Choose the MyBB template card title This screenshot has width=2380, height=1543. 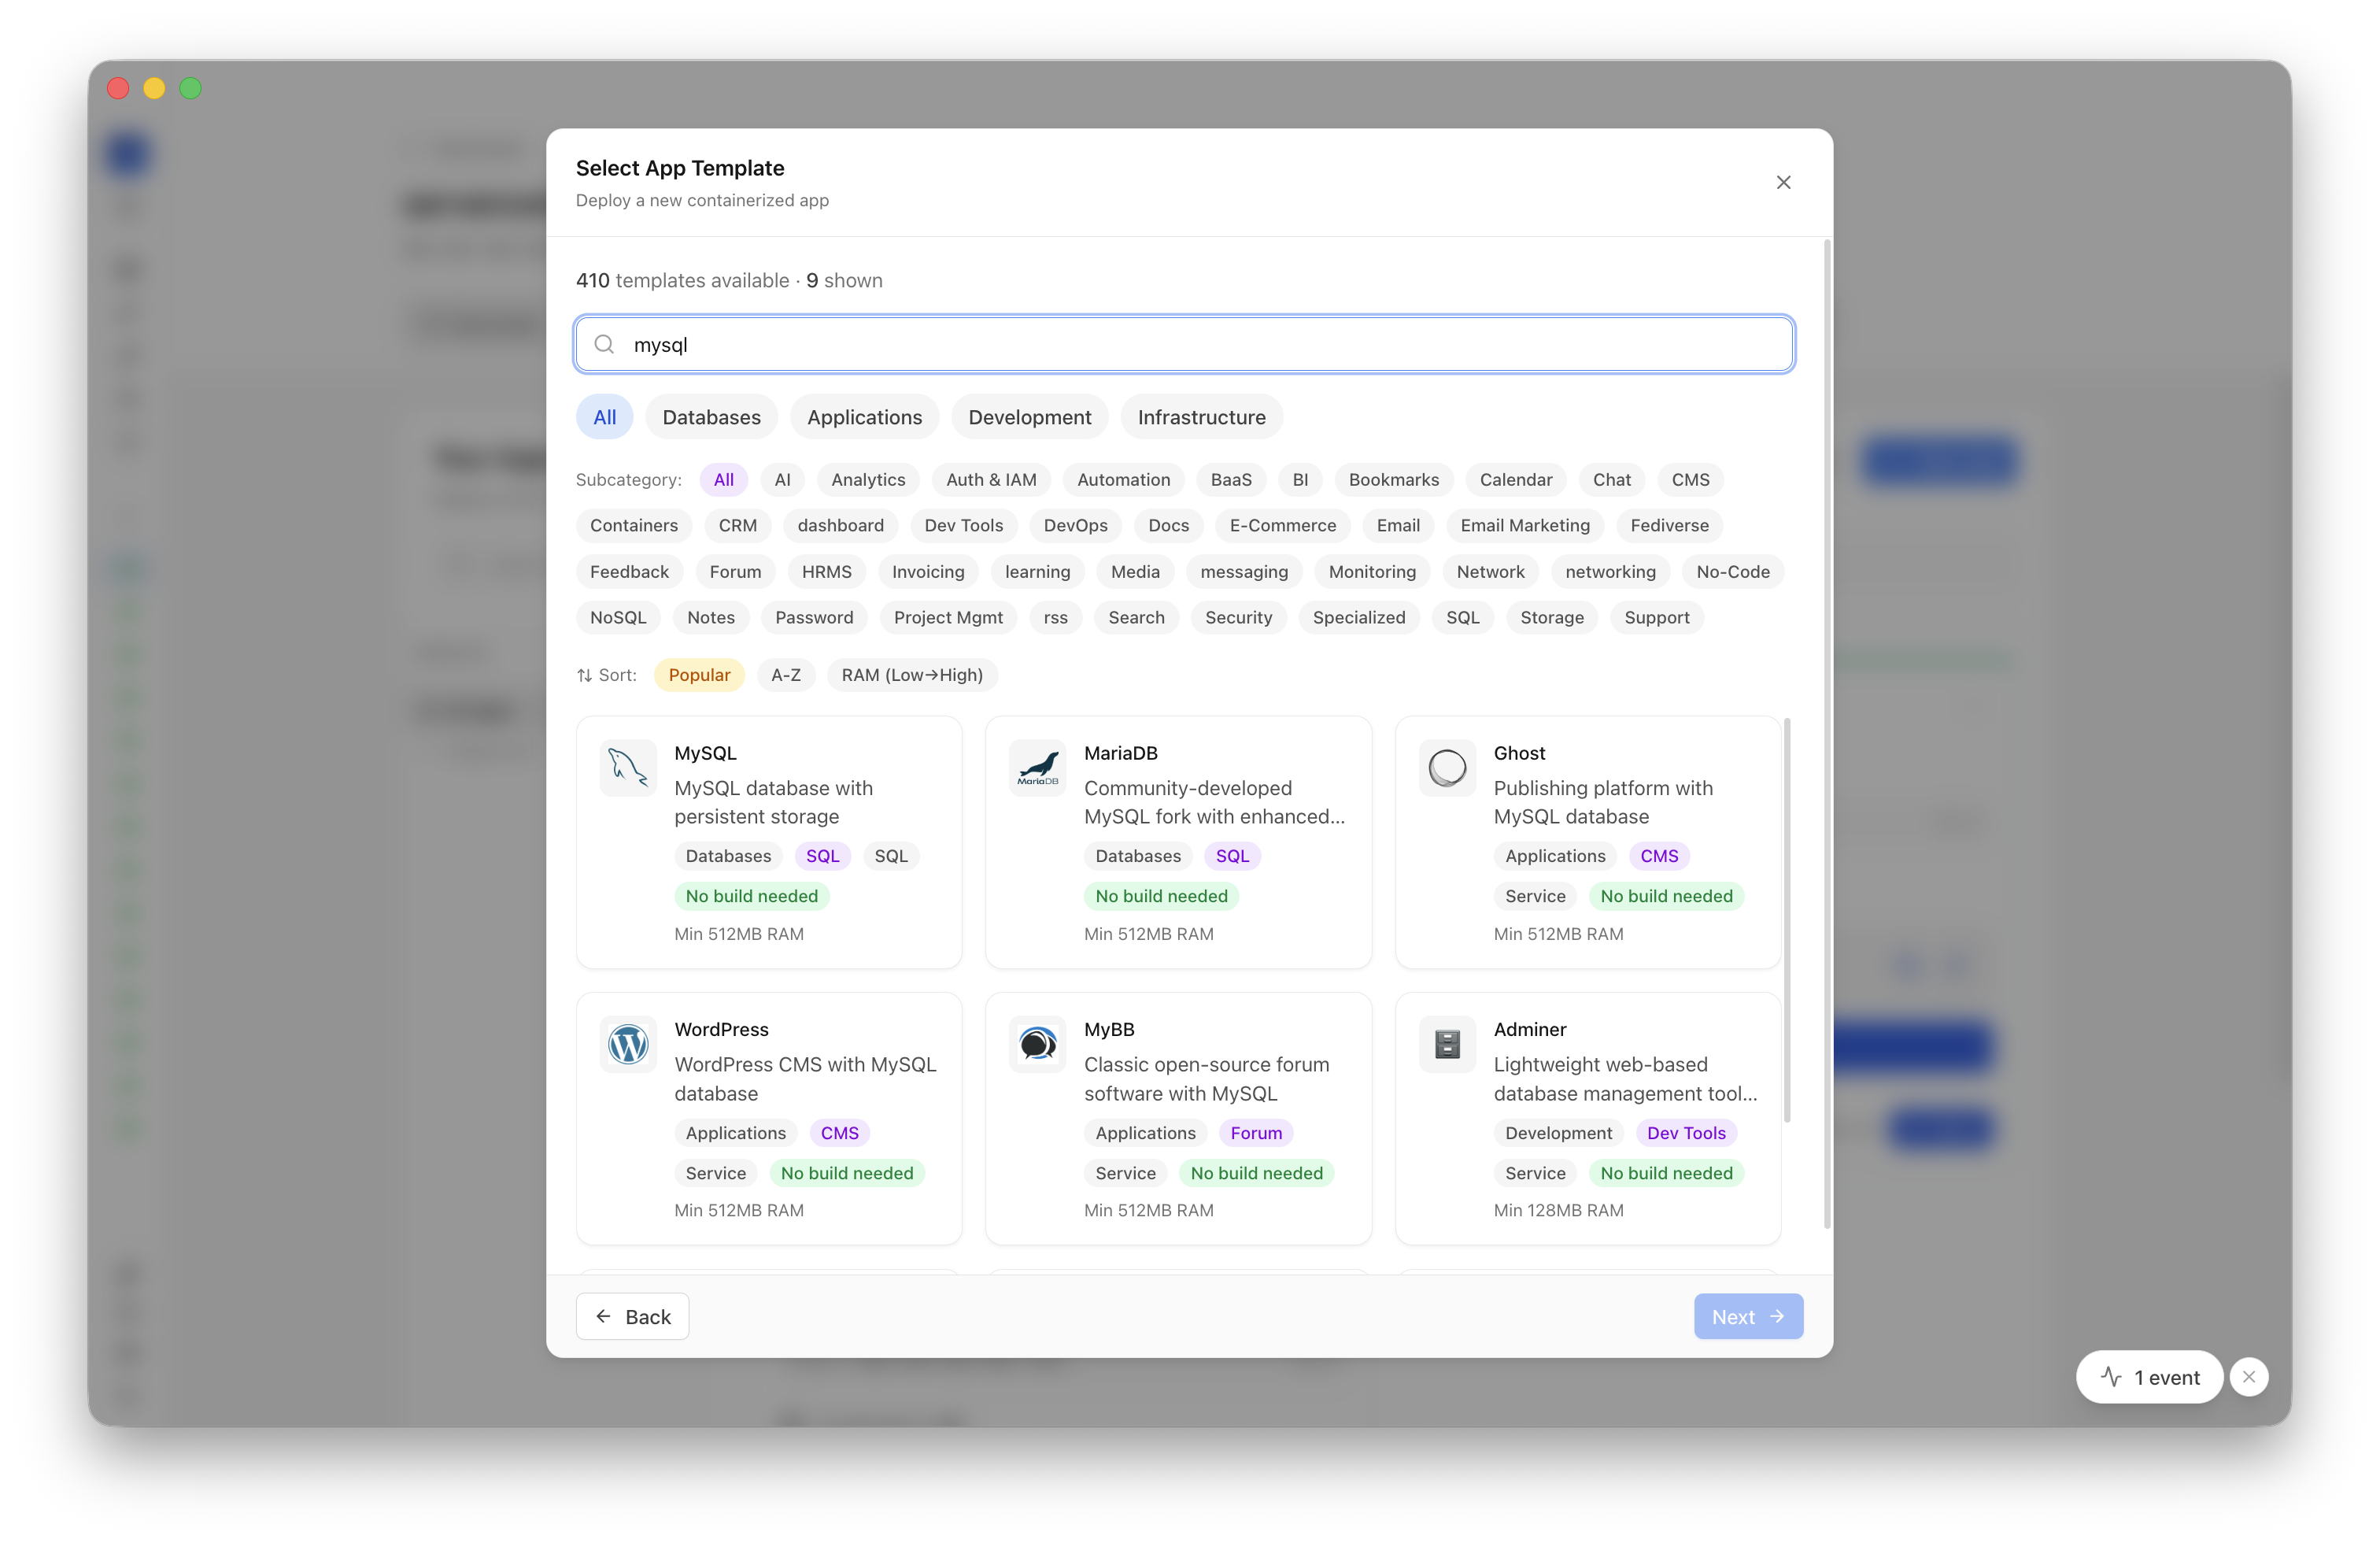click(1109, 1029)
